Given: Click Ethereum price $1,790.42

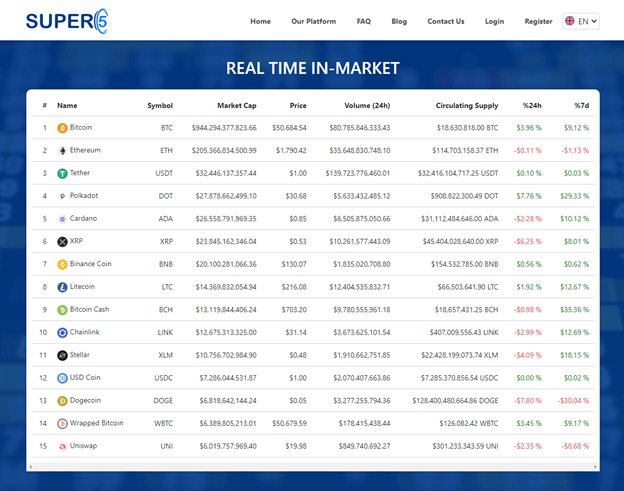Looking at the screenshot, I should [291, 150].
